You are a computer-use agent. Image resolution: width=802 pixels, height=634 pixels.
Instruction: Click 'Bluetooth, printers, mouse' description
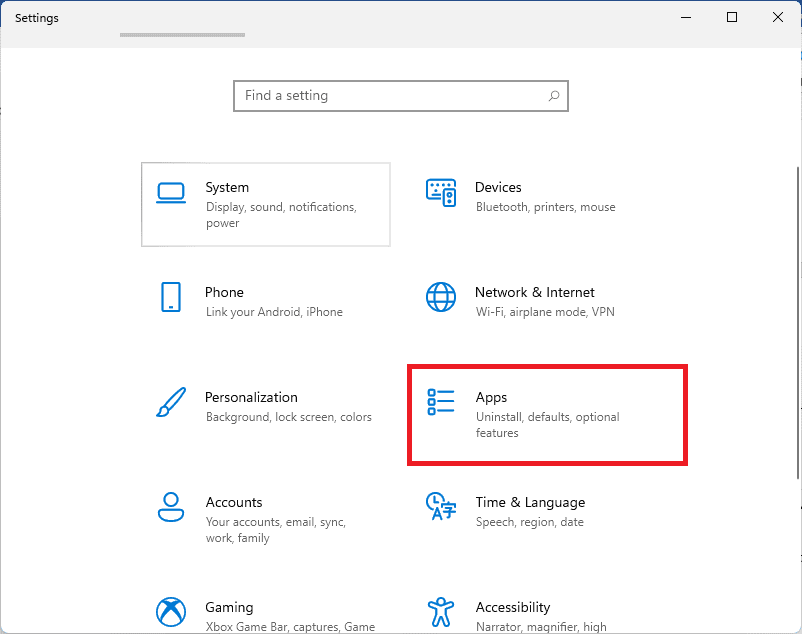[x=546, y=207]
